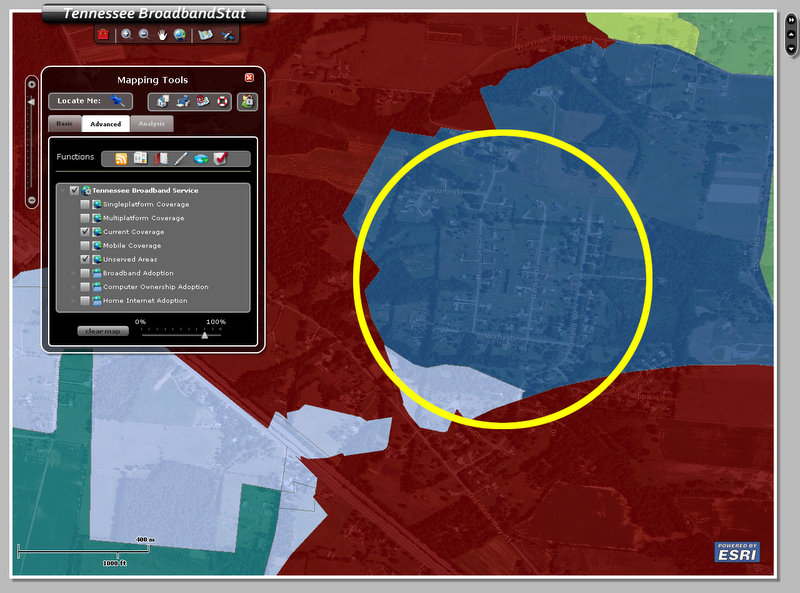
Task: Click the clear map button
Action: [x=103, y=331]
